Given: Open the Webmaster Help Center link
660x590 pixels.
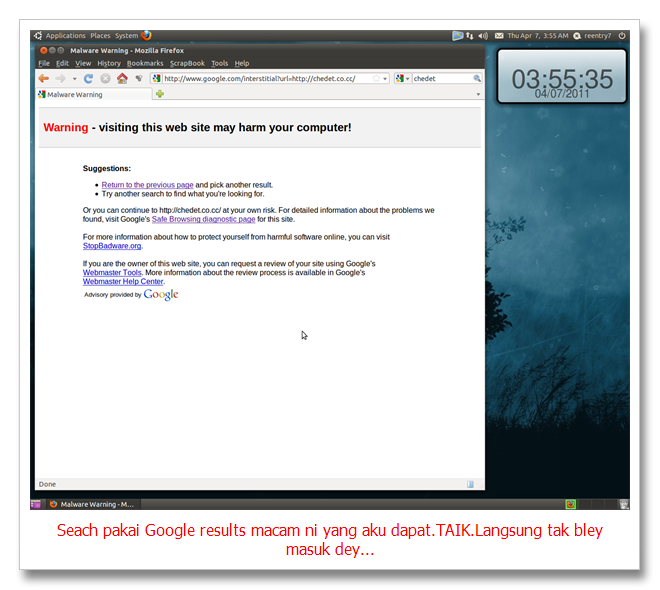Looking at the screenshot, I should pos(123,281).
